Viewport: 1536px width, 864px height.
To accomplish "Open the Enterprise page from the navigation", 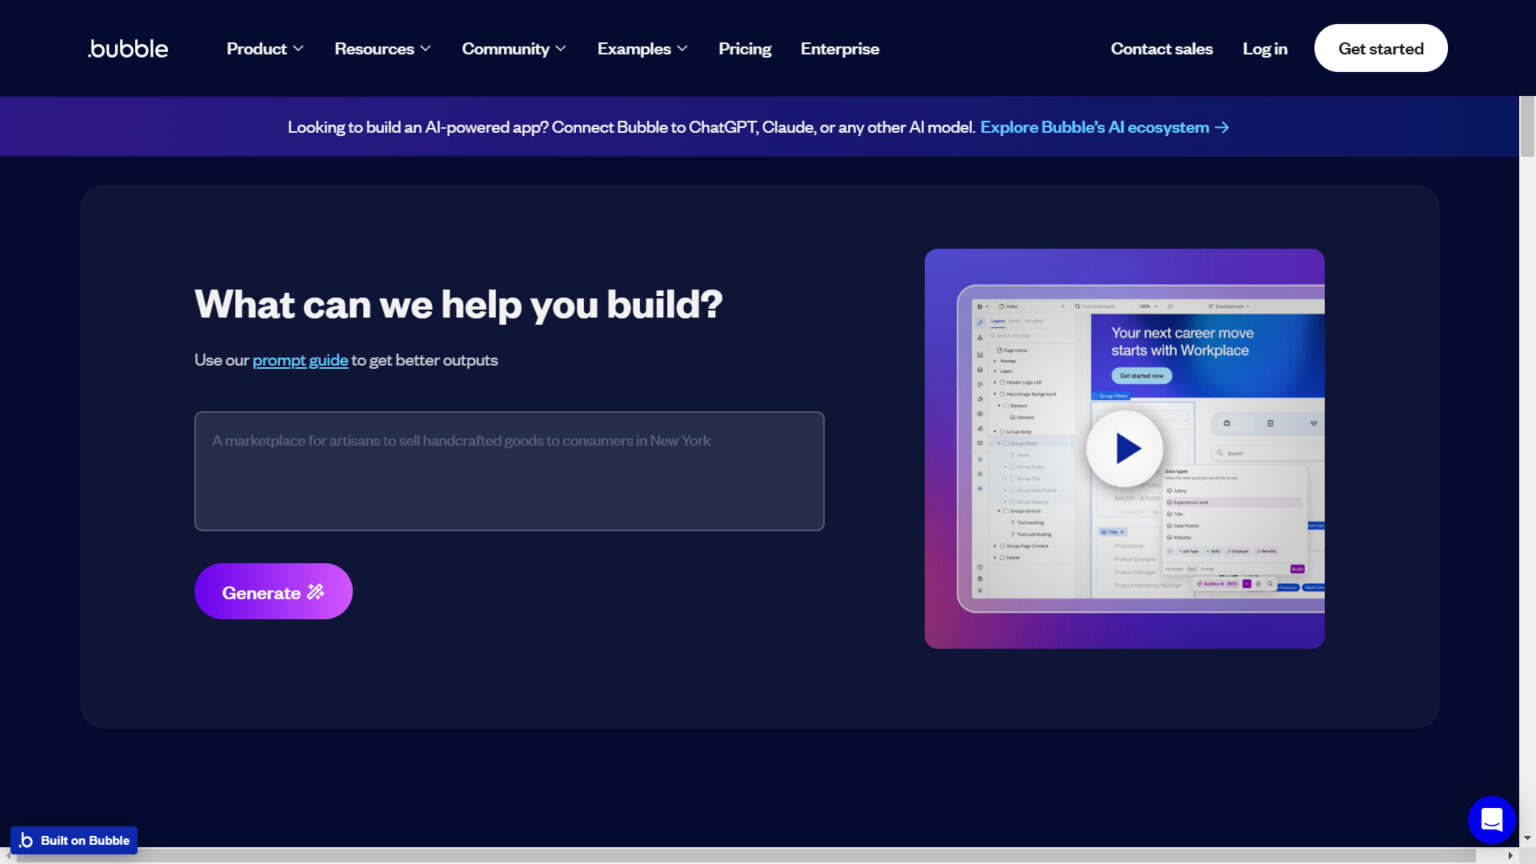I will (x=839, y=48).
